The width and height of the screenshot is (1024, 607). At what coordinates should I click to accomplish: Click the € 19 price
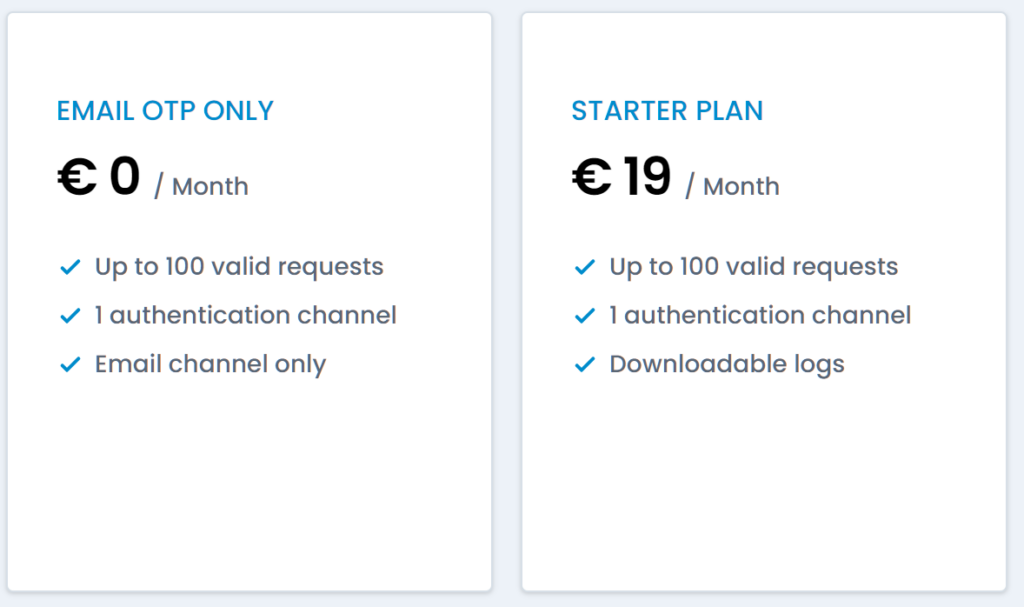point(621,178)
